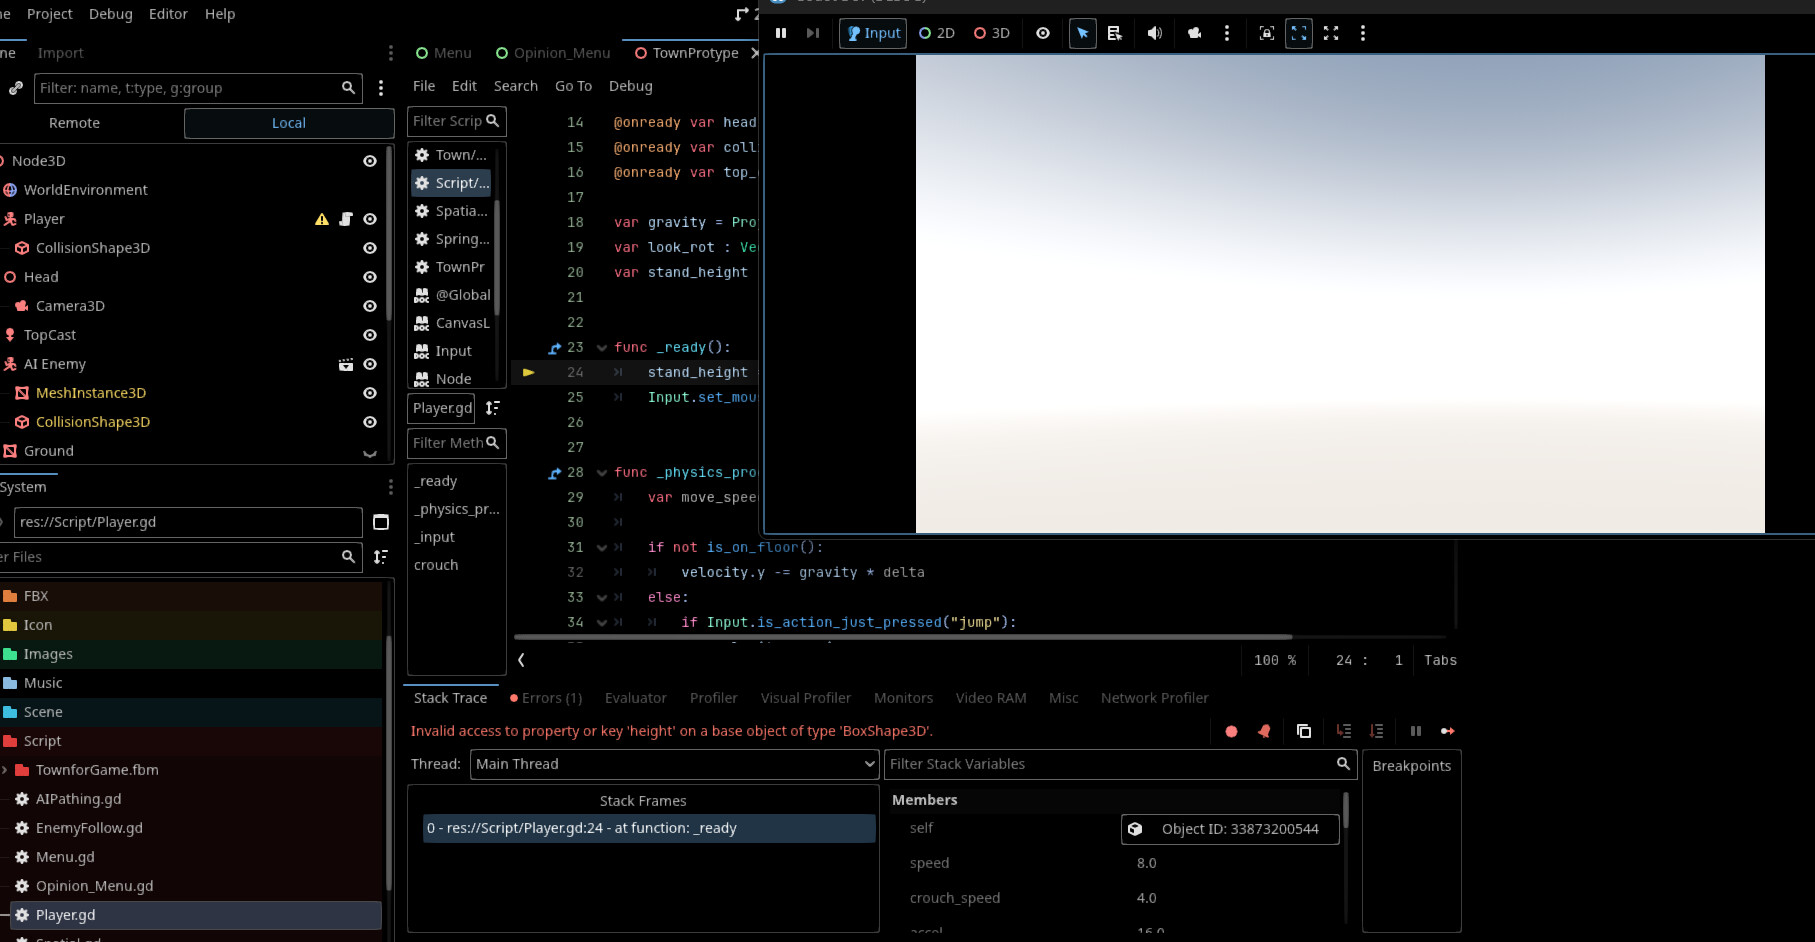Open the Thread dropdown showing Main Thread
The image size is (1815, 942).
[x=674, y=764]
